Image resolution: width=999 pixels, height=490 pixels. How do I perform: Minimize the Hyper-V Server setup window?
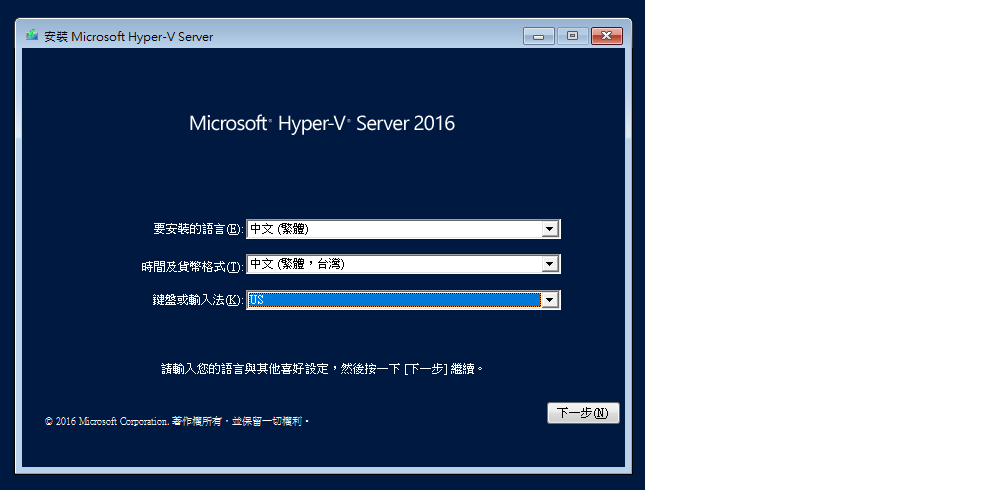[539, 36]
